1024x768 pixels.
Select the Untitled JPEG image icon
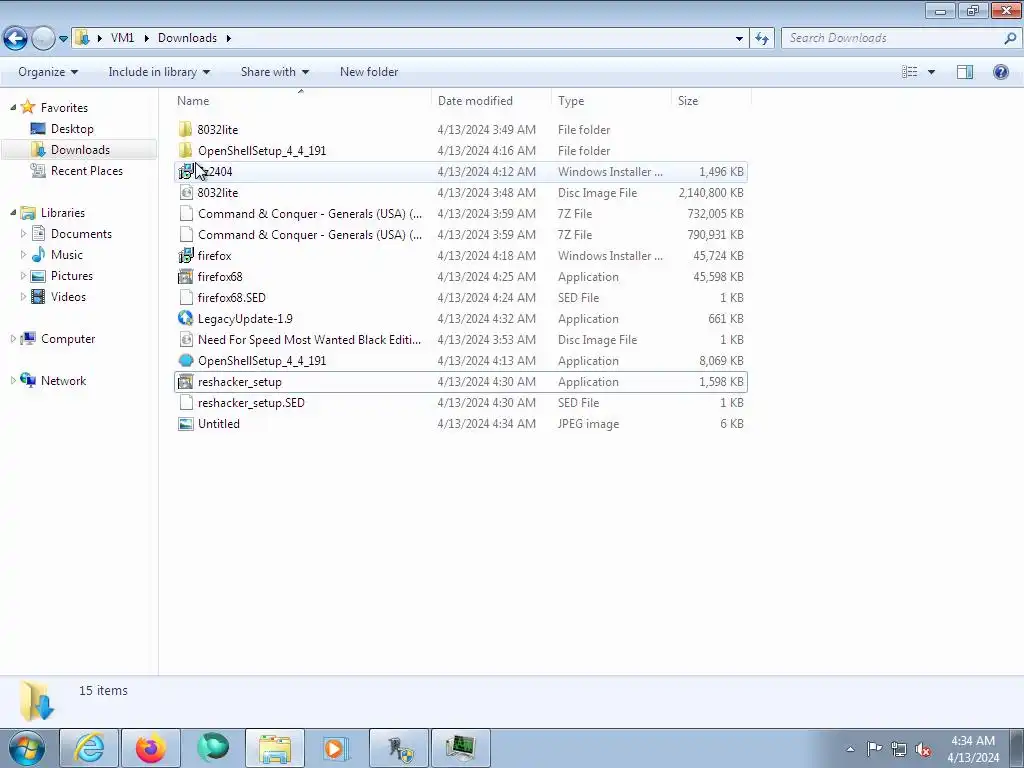[x=186, y=423]
